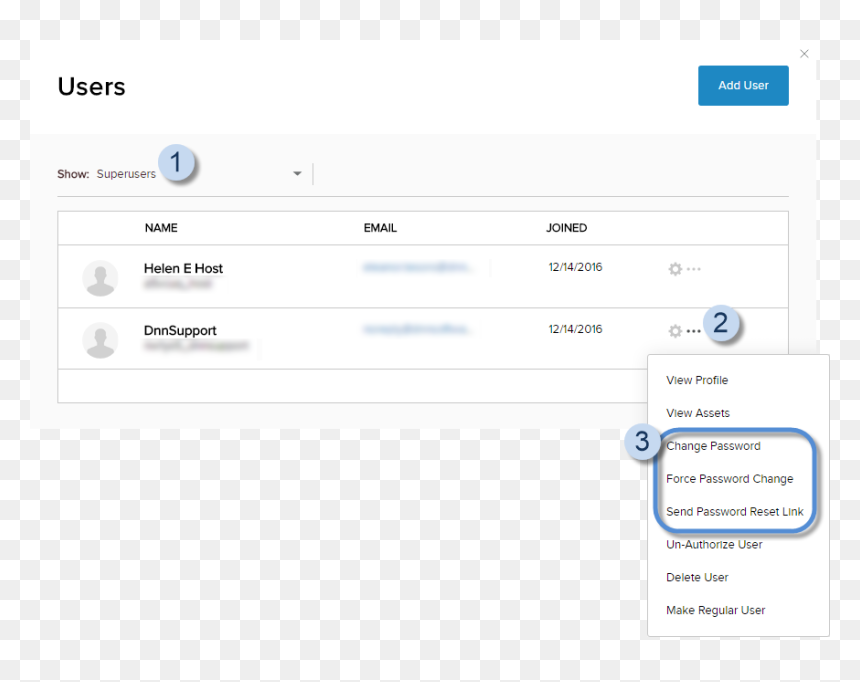
Task: Open DnnSupport's blurred email link
Action: [417, 329]
